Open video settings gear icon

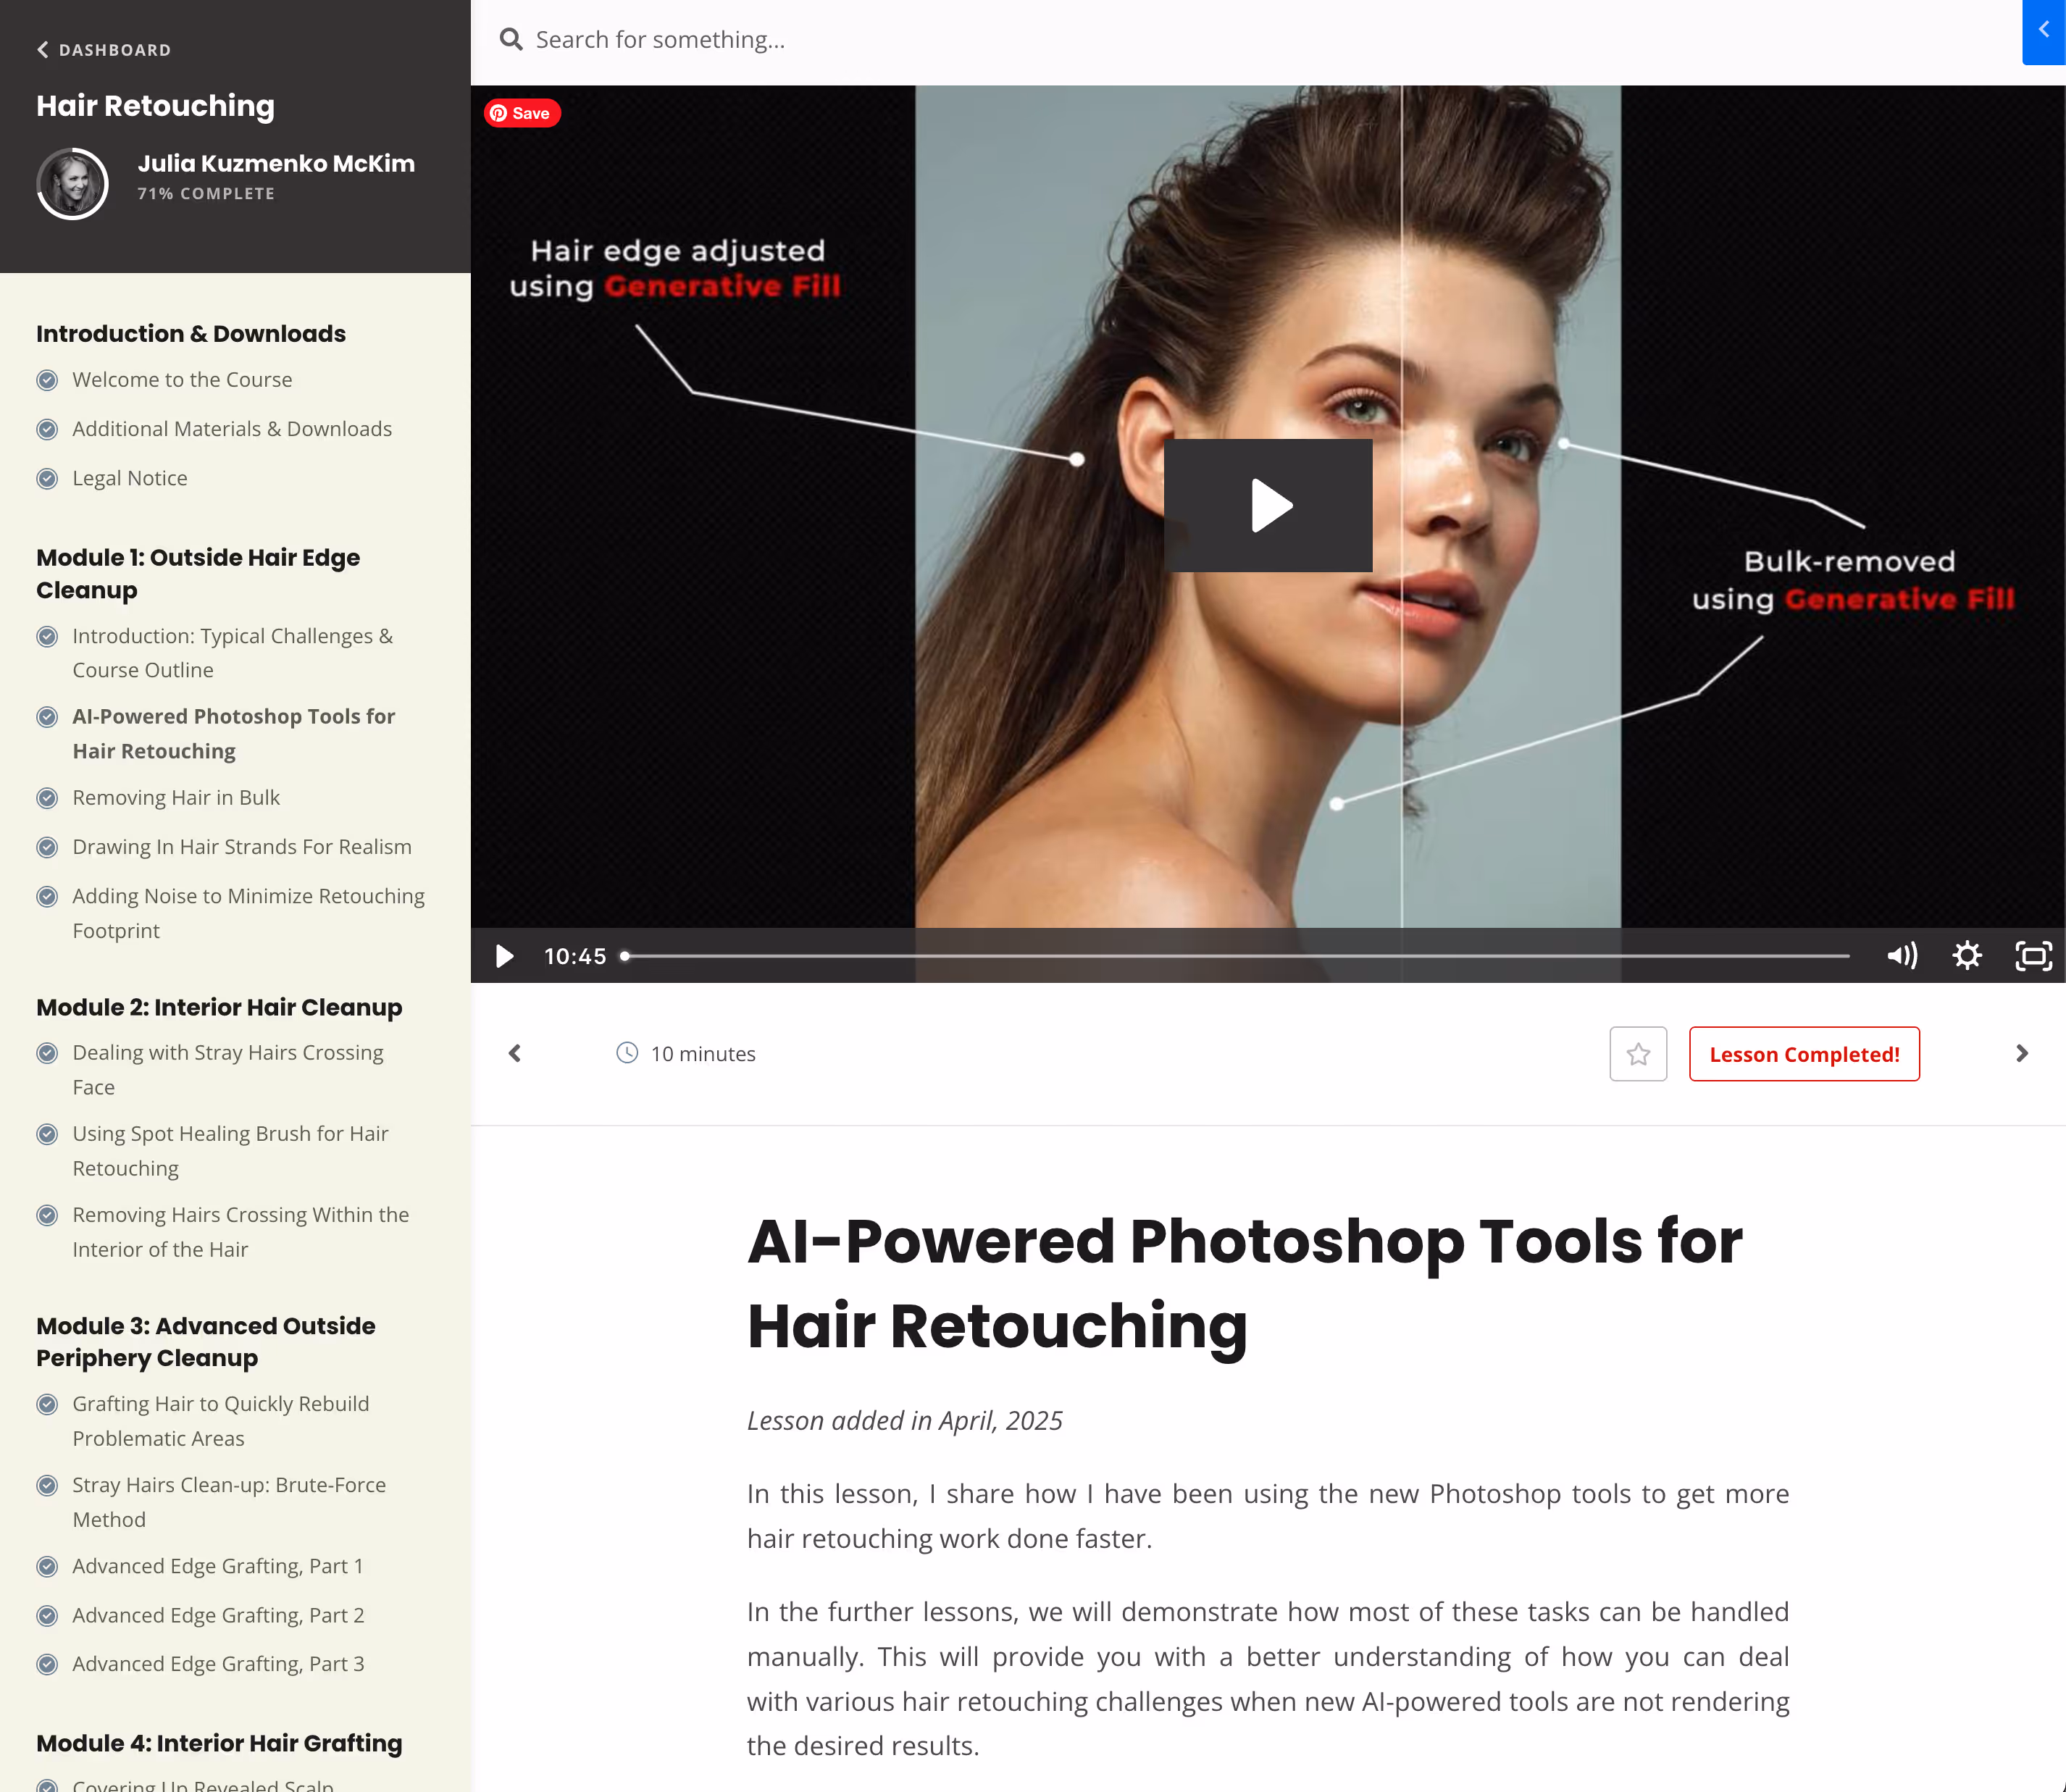coord(1966,956)
